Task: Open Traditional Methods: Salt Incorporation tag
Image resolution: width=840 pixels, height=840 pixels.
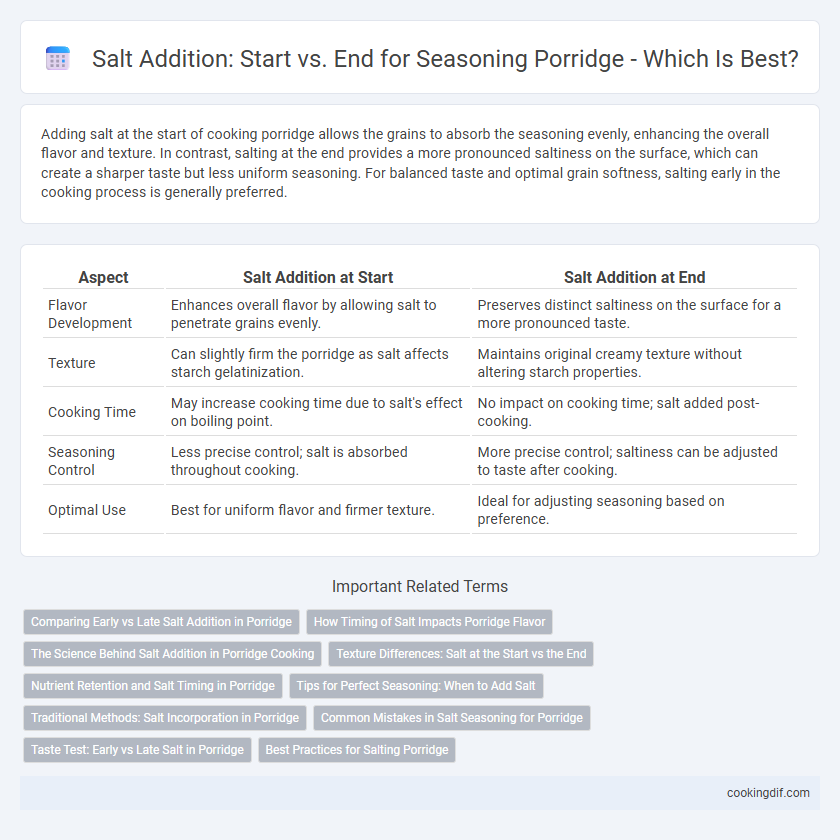Action: click(x=165, y=718)
